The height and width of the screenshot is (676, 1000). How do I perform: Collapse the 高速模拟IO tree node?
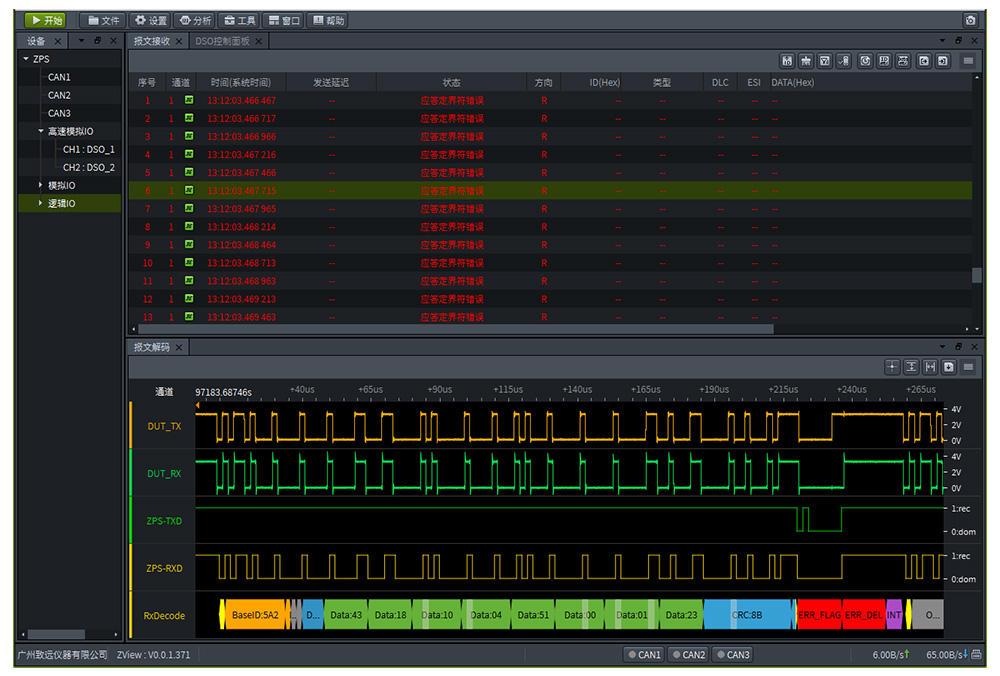click(x=41, y=131)
